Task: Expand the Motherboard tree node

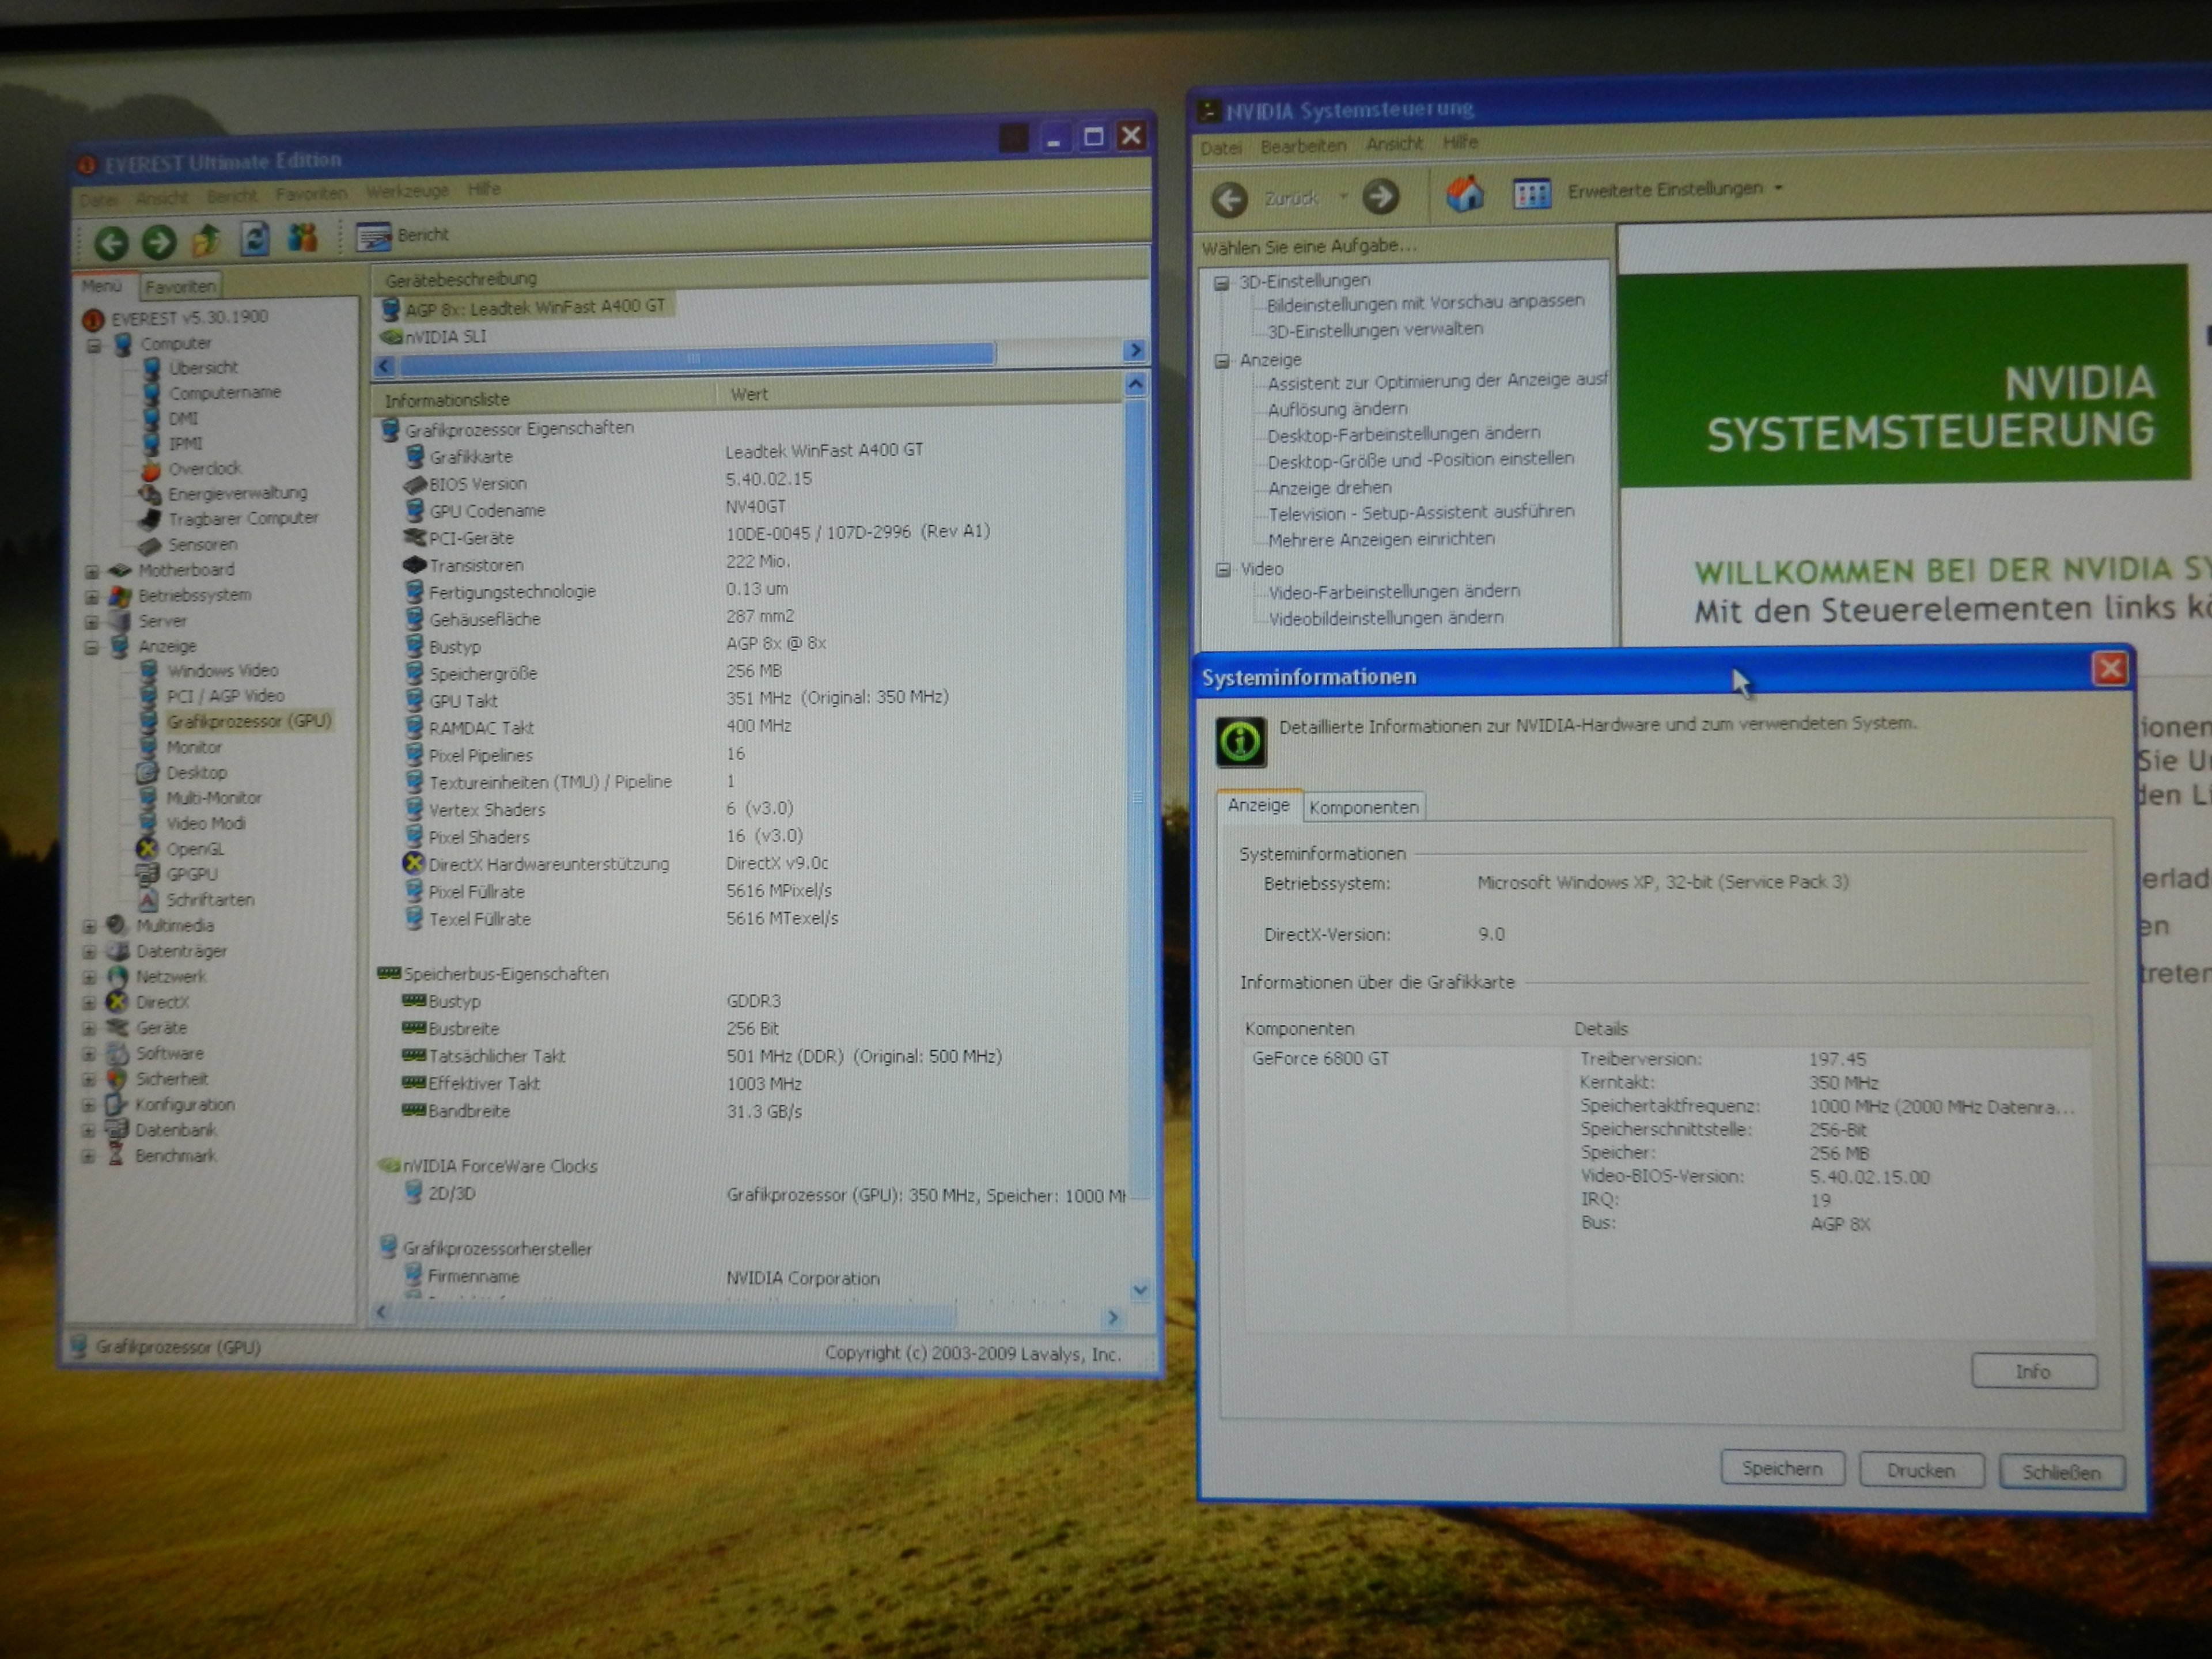Action: [92, 571]
